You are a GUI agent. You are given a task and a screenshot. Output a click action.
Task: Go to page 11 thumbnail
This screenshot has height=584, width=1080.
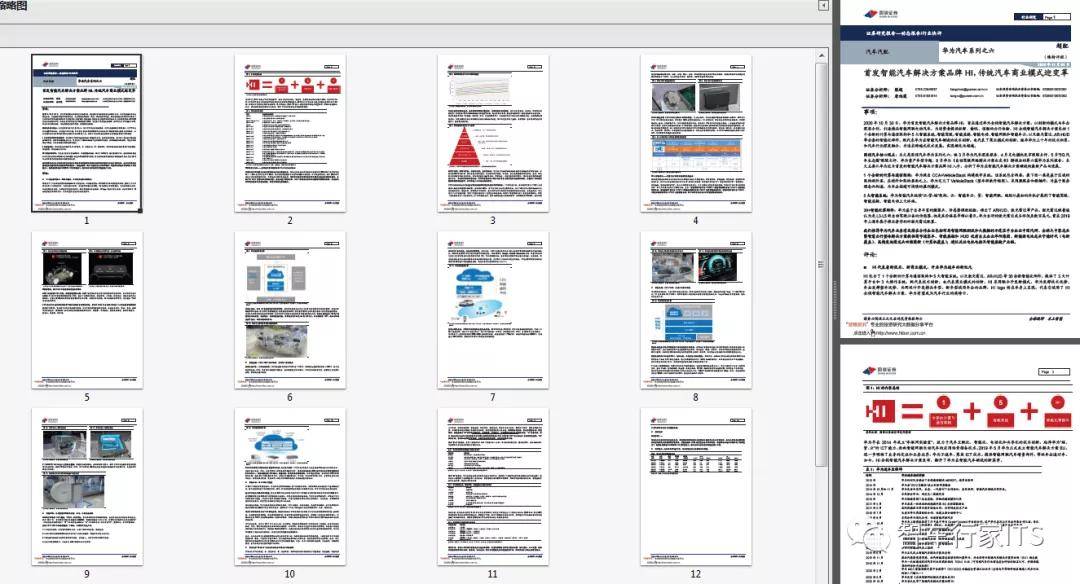[x=492, y=487]
